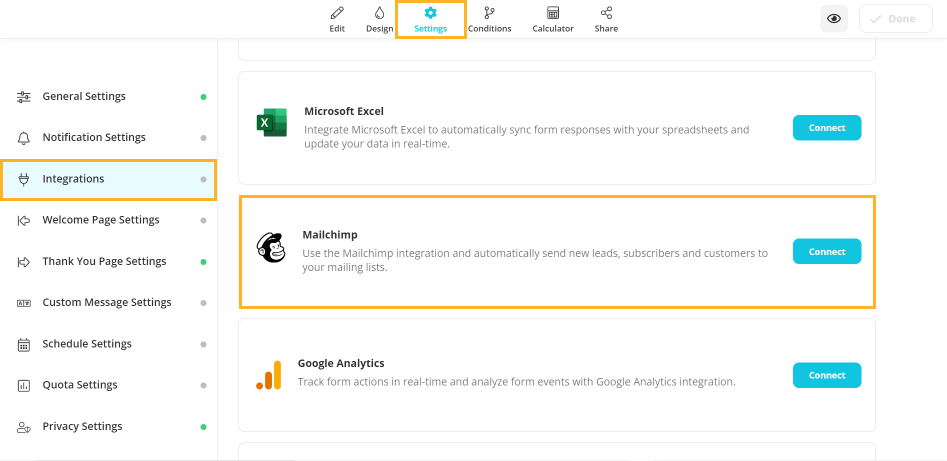Click the Microsoft Excel logo
This screenshot has width=947, height=461.
[x=271, y=123]
